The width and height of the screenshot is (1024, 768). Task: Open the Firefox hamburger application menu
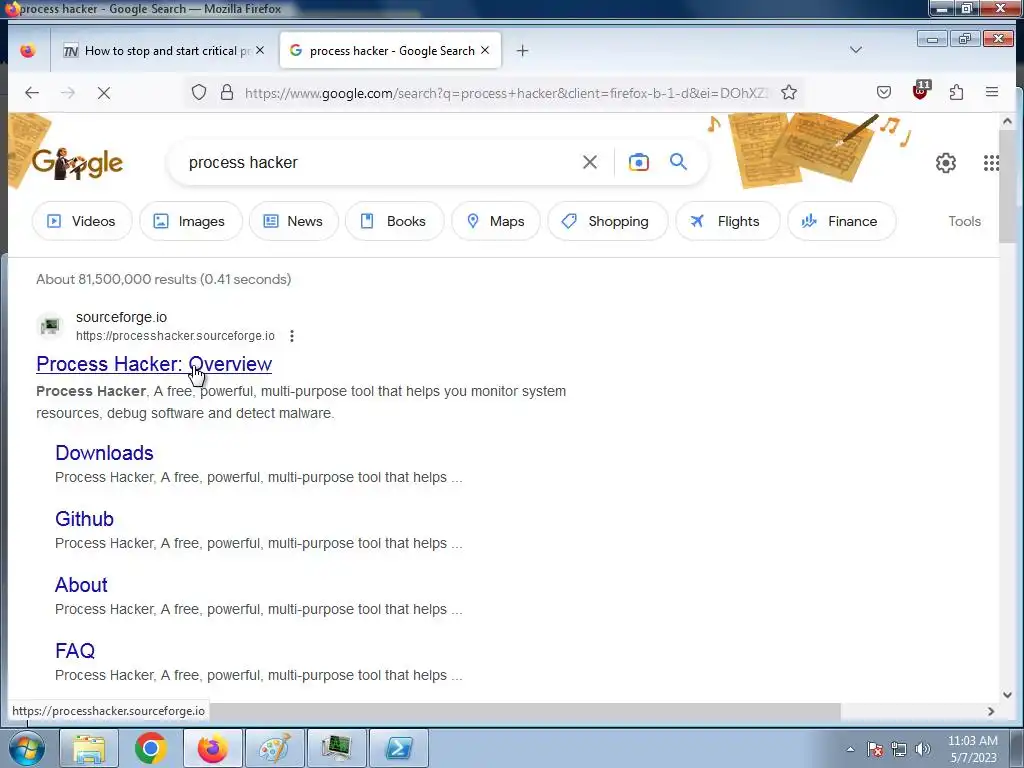pyautogui.click(x=991, y=93)
